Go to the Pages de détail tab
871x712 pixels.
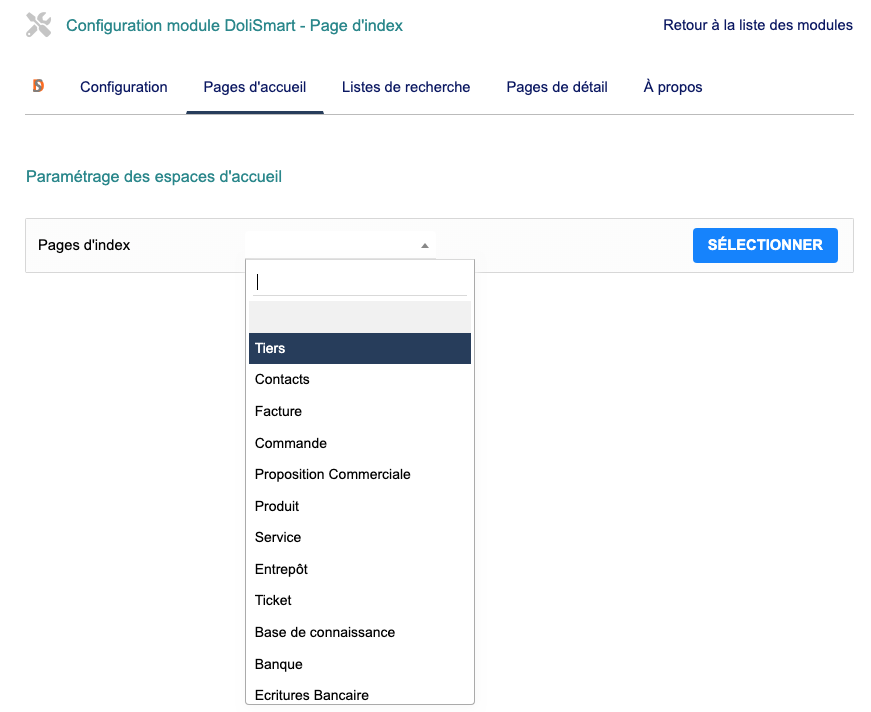(x=557, y=87)
